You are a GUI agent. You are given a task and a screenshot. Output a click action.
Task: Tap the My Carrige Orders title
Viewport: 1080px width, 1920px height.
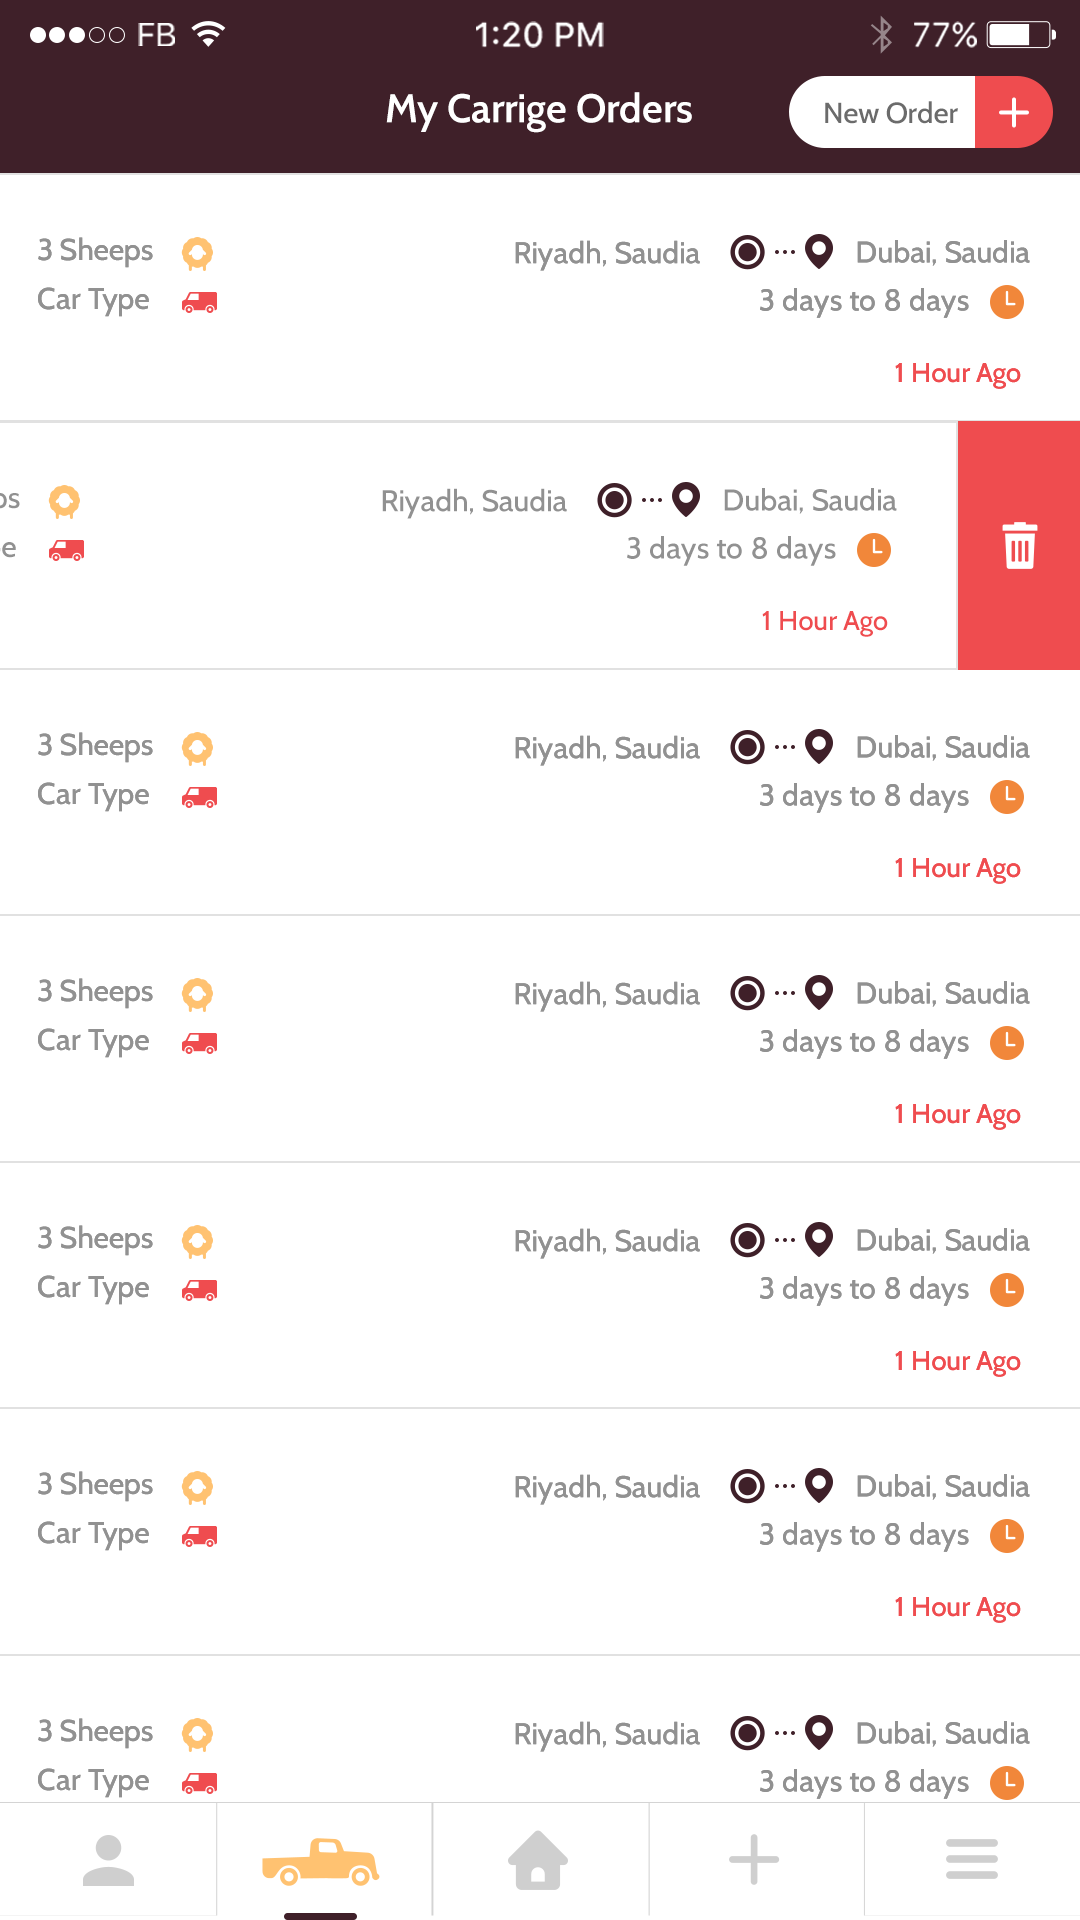[539, 110]
